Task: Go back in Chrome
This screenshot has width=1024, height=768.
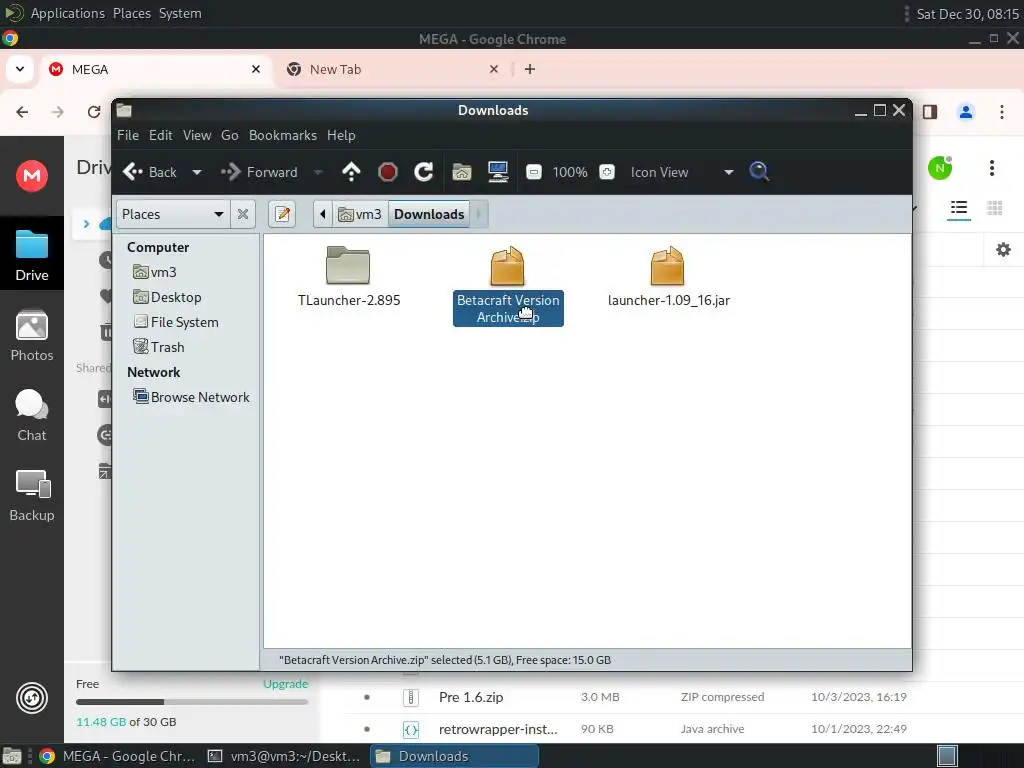Action: coord(22,112)
